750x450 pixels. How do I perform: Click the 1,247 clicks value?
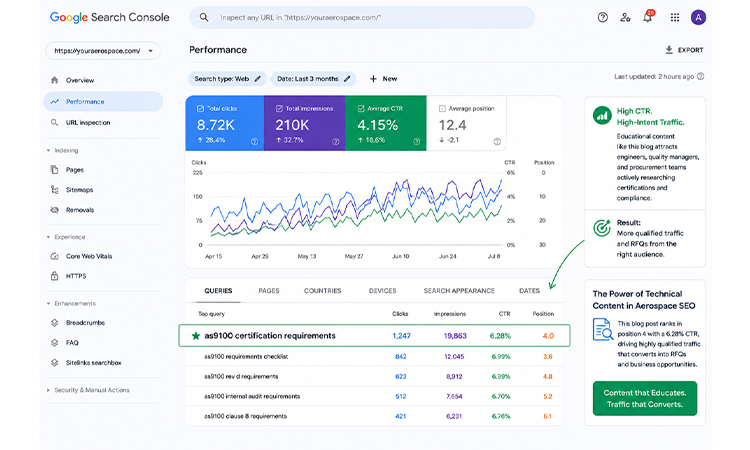(x=401, y=336)
